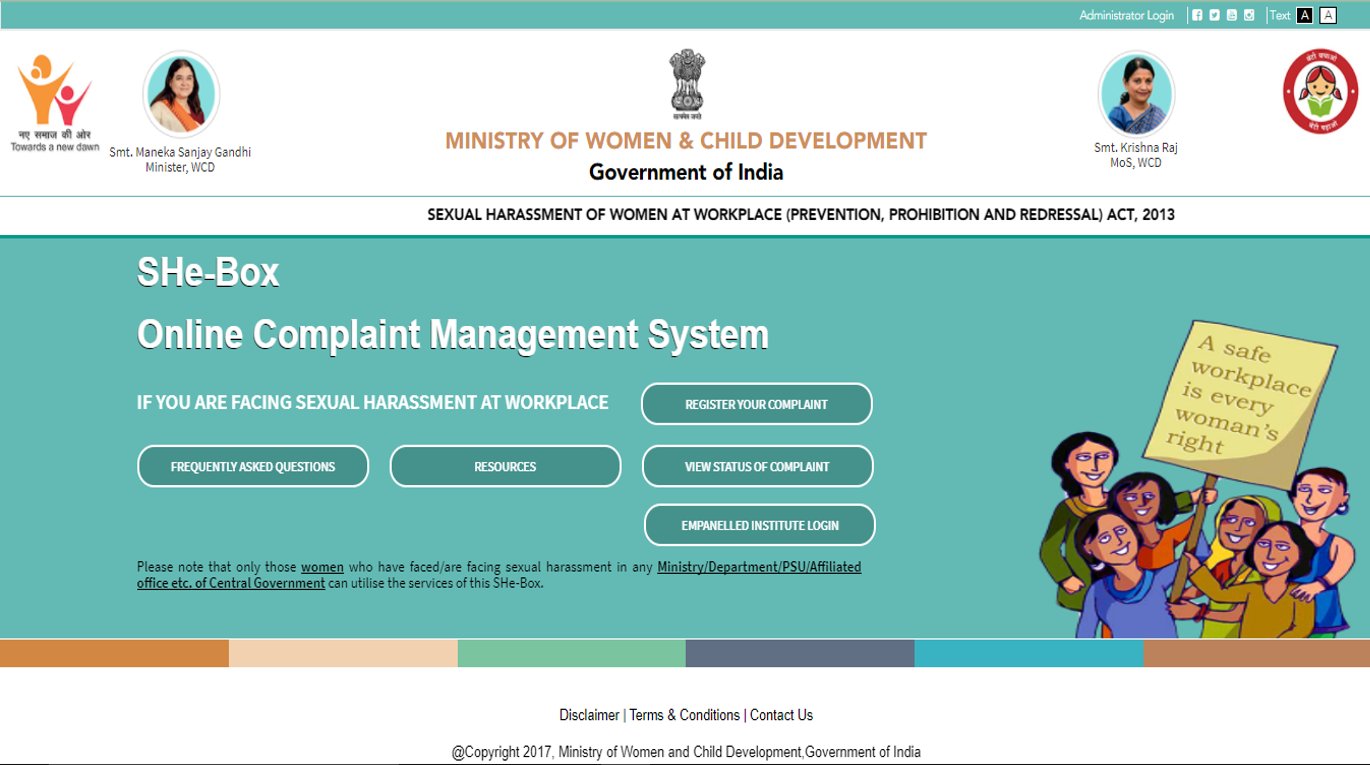
Task: Click Smt. Krishna Raj's photo
Action: [1136, 94]
